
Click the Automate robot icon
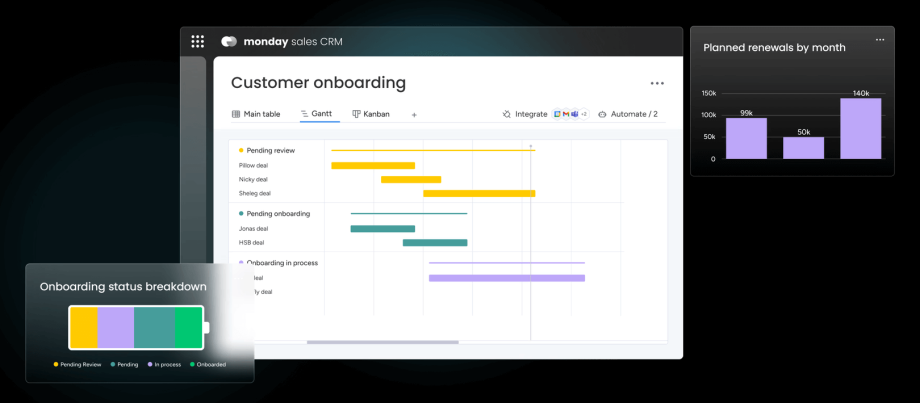pos(602,115)
